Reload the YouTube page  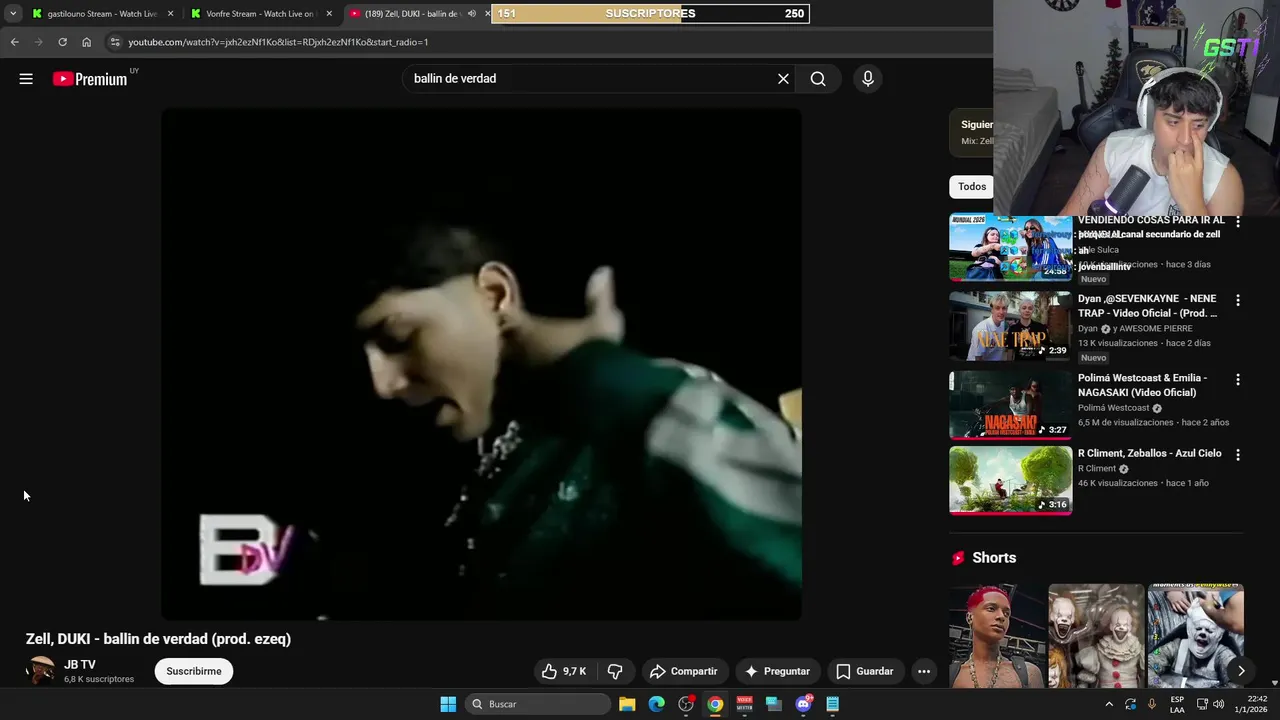pyautogui.click(x=62, y=42)
